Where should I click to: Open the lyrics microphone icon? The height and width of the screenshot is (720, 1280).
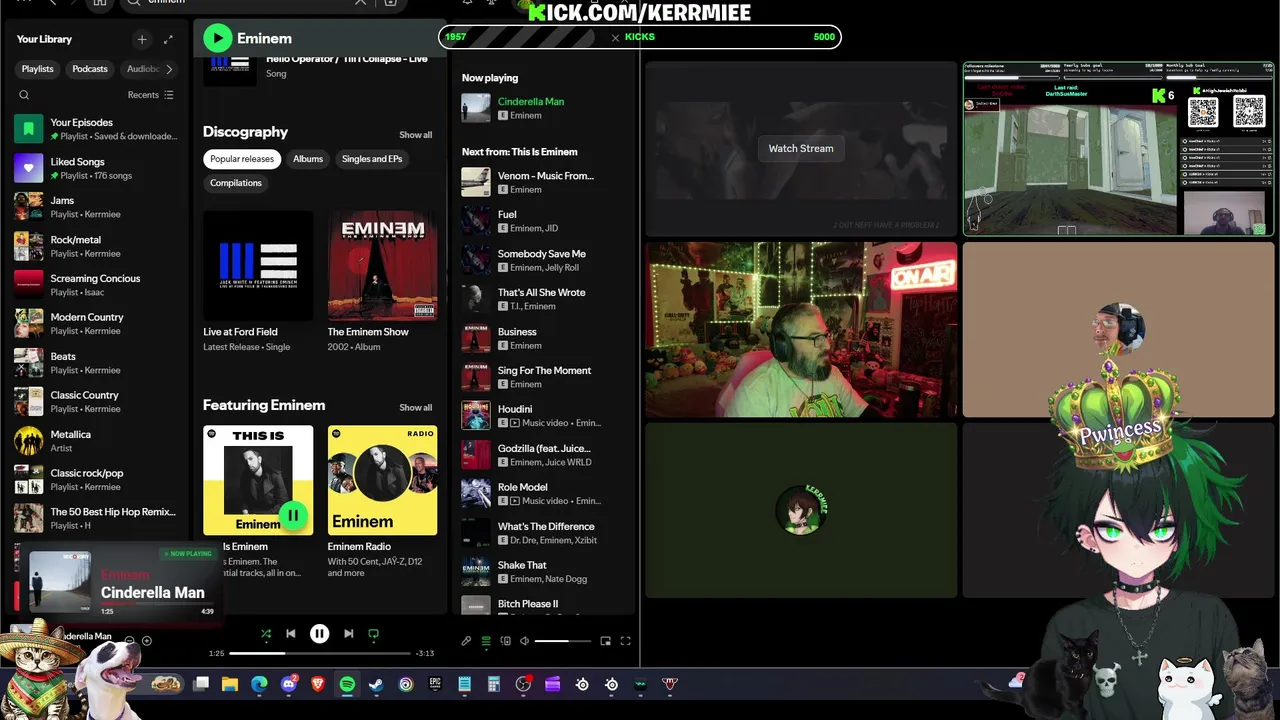click(466, 641)
